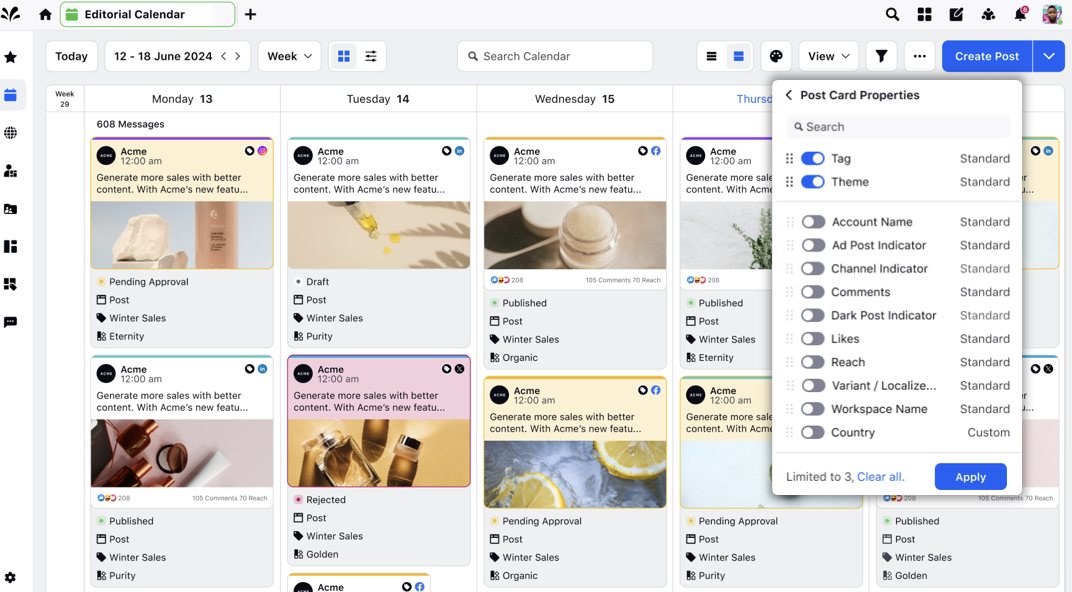
Task: Enable the Dark Post Indicator toggle
Action: [813, 315]
